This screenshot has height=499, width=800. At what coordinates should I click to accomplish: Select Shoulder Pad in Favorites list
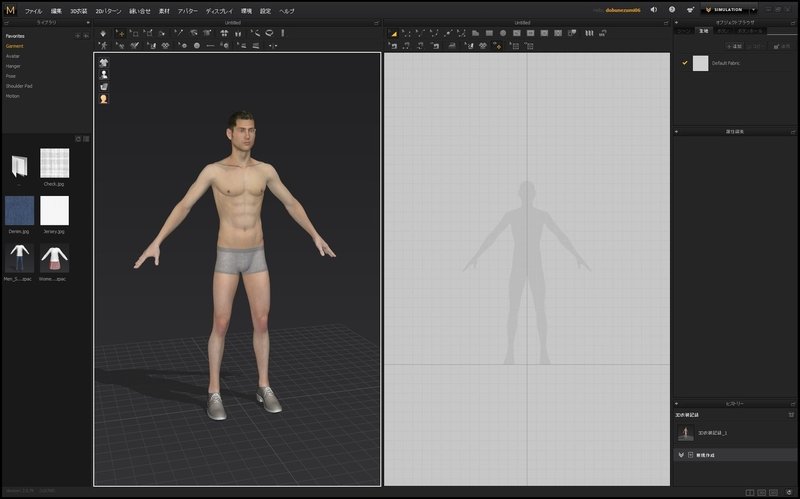[x=19, y=86]
